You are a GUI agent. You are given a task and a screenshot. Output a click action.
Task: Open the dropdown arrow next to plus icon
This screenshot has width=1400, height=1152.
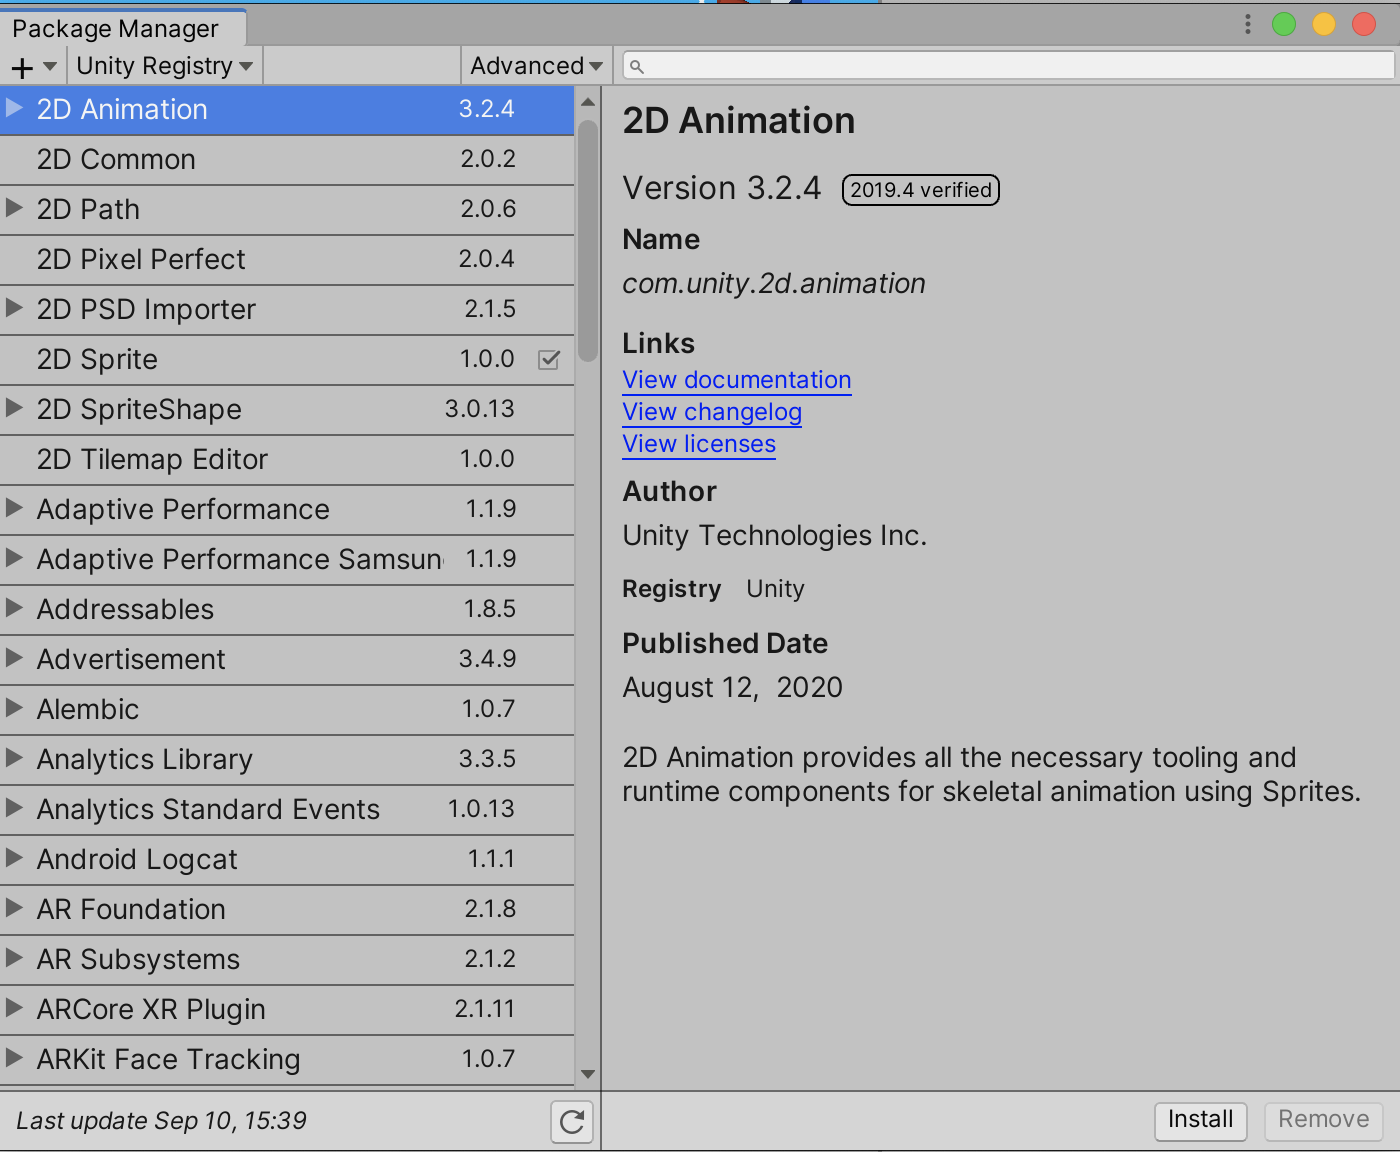pyautogui.click(x=50, y=66)
